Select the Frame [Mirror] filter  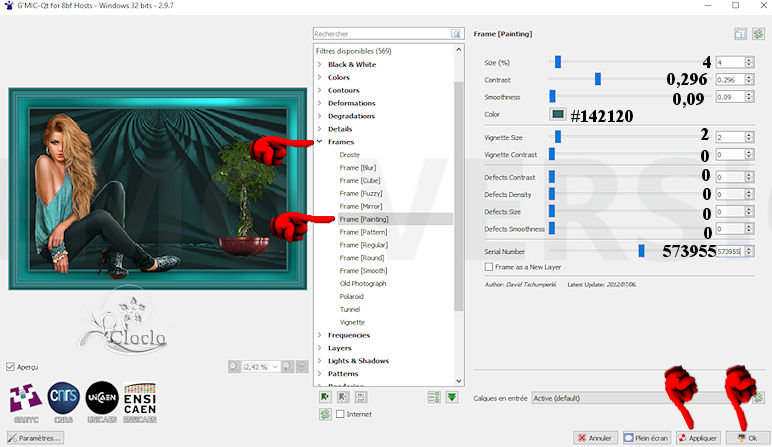click(x=362, y=206)
